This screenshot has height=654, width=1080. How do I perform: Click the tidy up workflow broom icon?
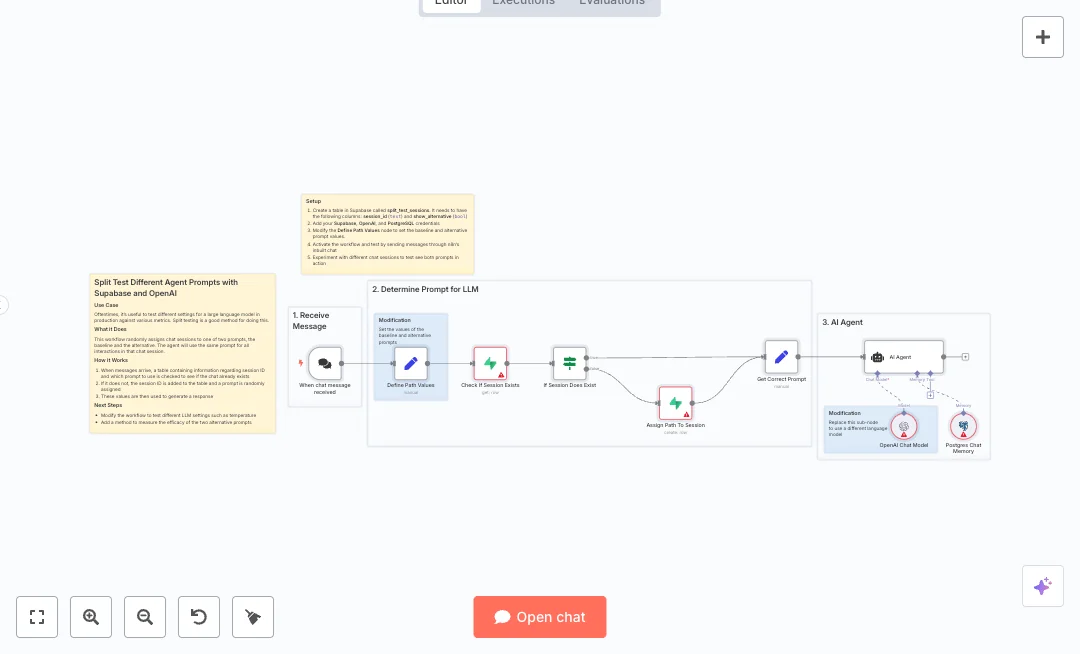(x=253, y=617)
